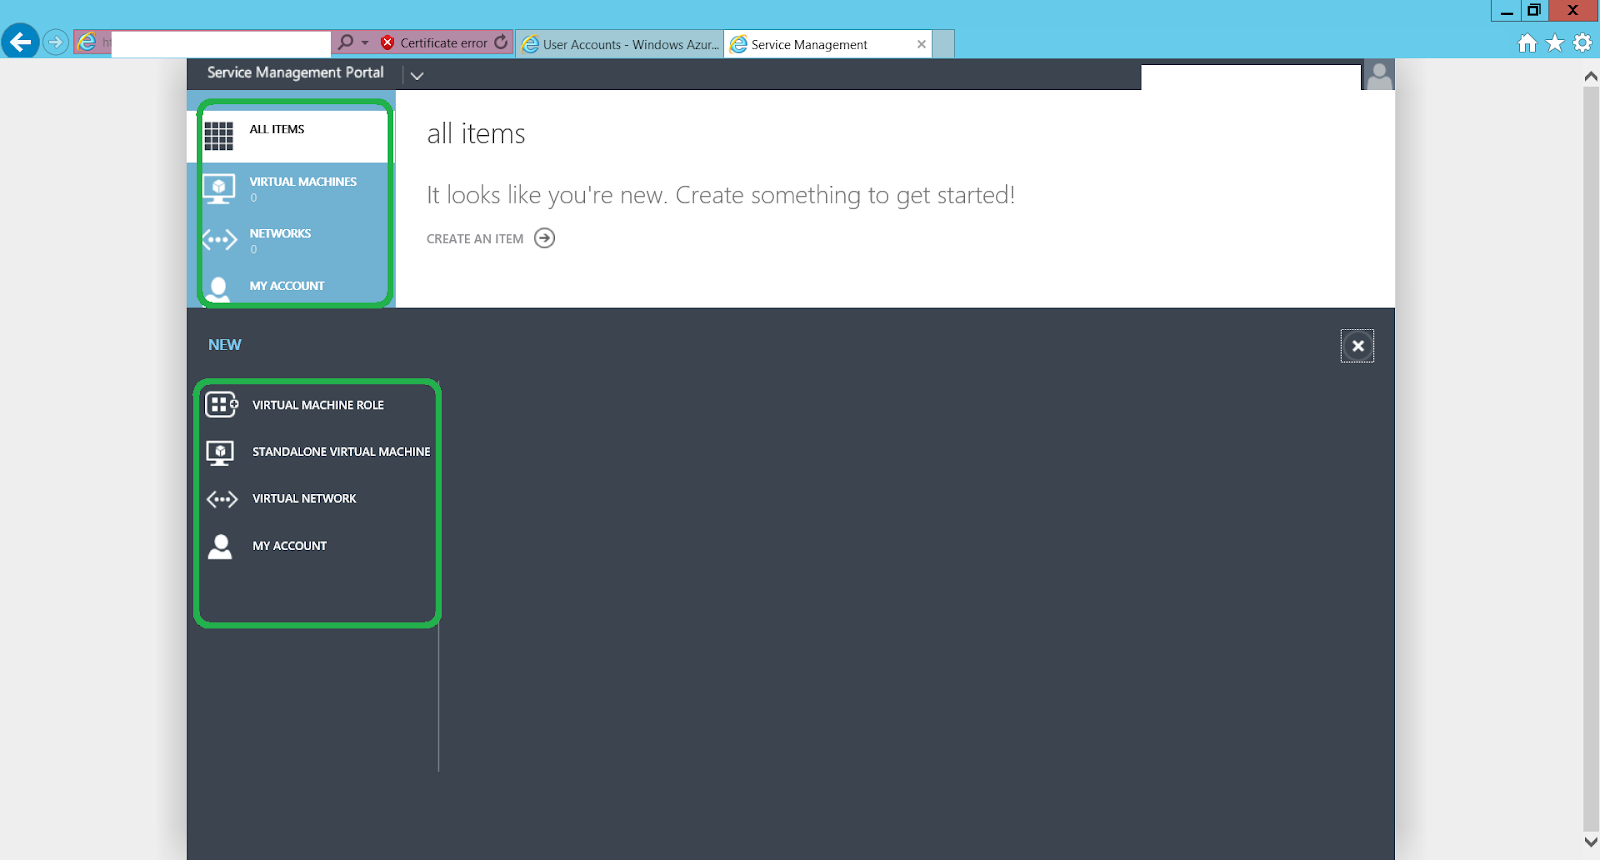Screen dimensions: 1600x860
Task: Click the CREATE AN ITEM link
Action: (475, 239)
